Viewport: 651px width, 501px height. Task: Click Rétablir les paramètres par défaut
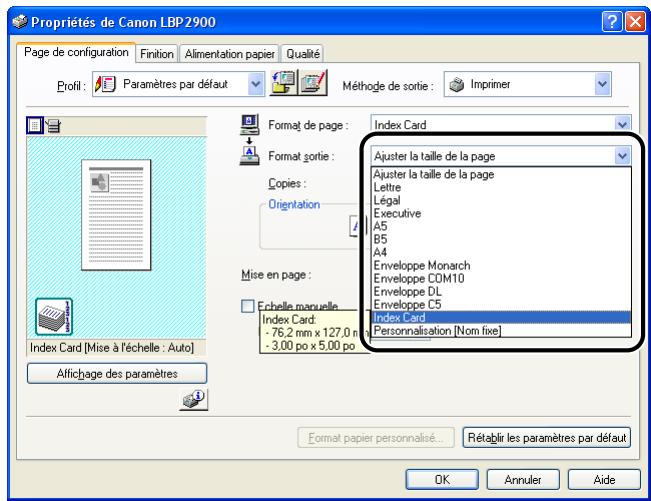click(547, 437)
